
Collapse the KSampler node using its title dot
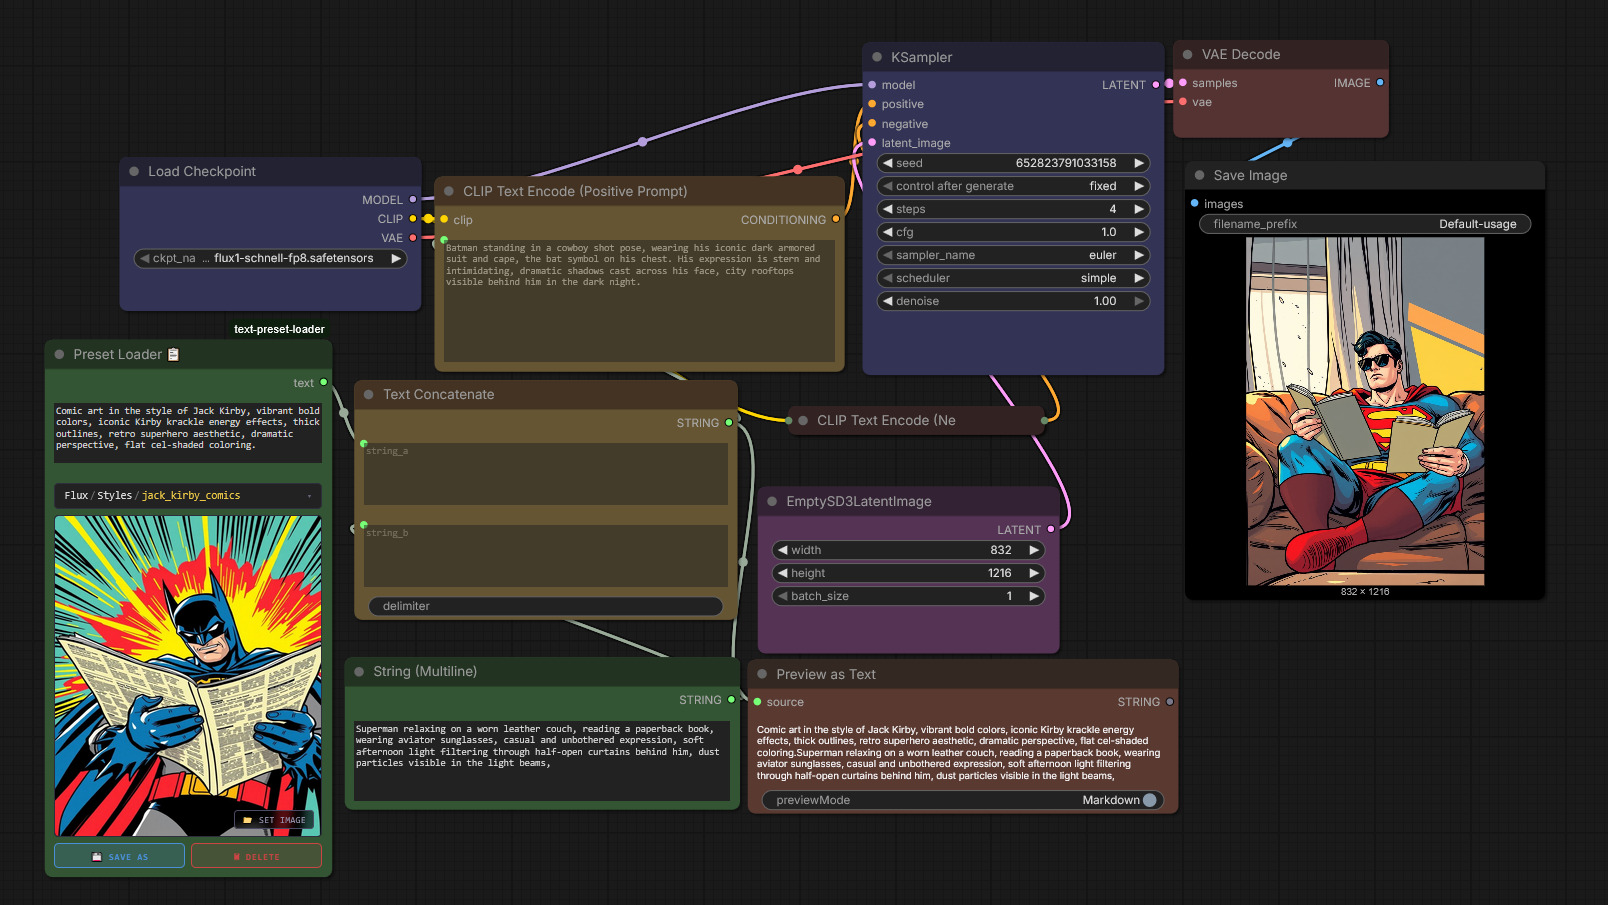point(877,58)
